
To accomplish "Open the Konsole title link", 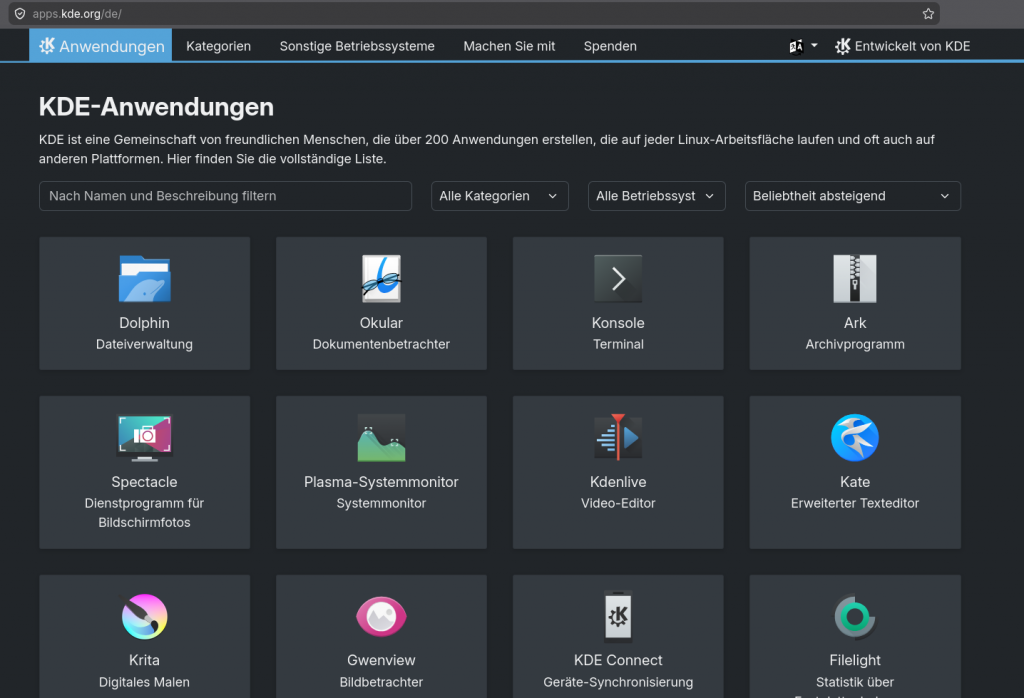I will pyautogui.click(x=618, y=323).
